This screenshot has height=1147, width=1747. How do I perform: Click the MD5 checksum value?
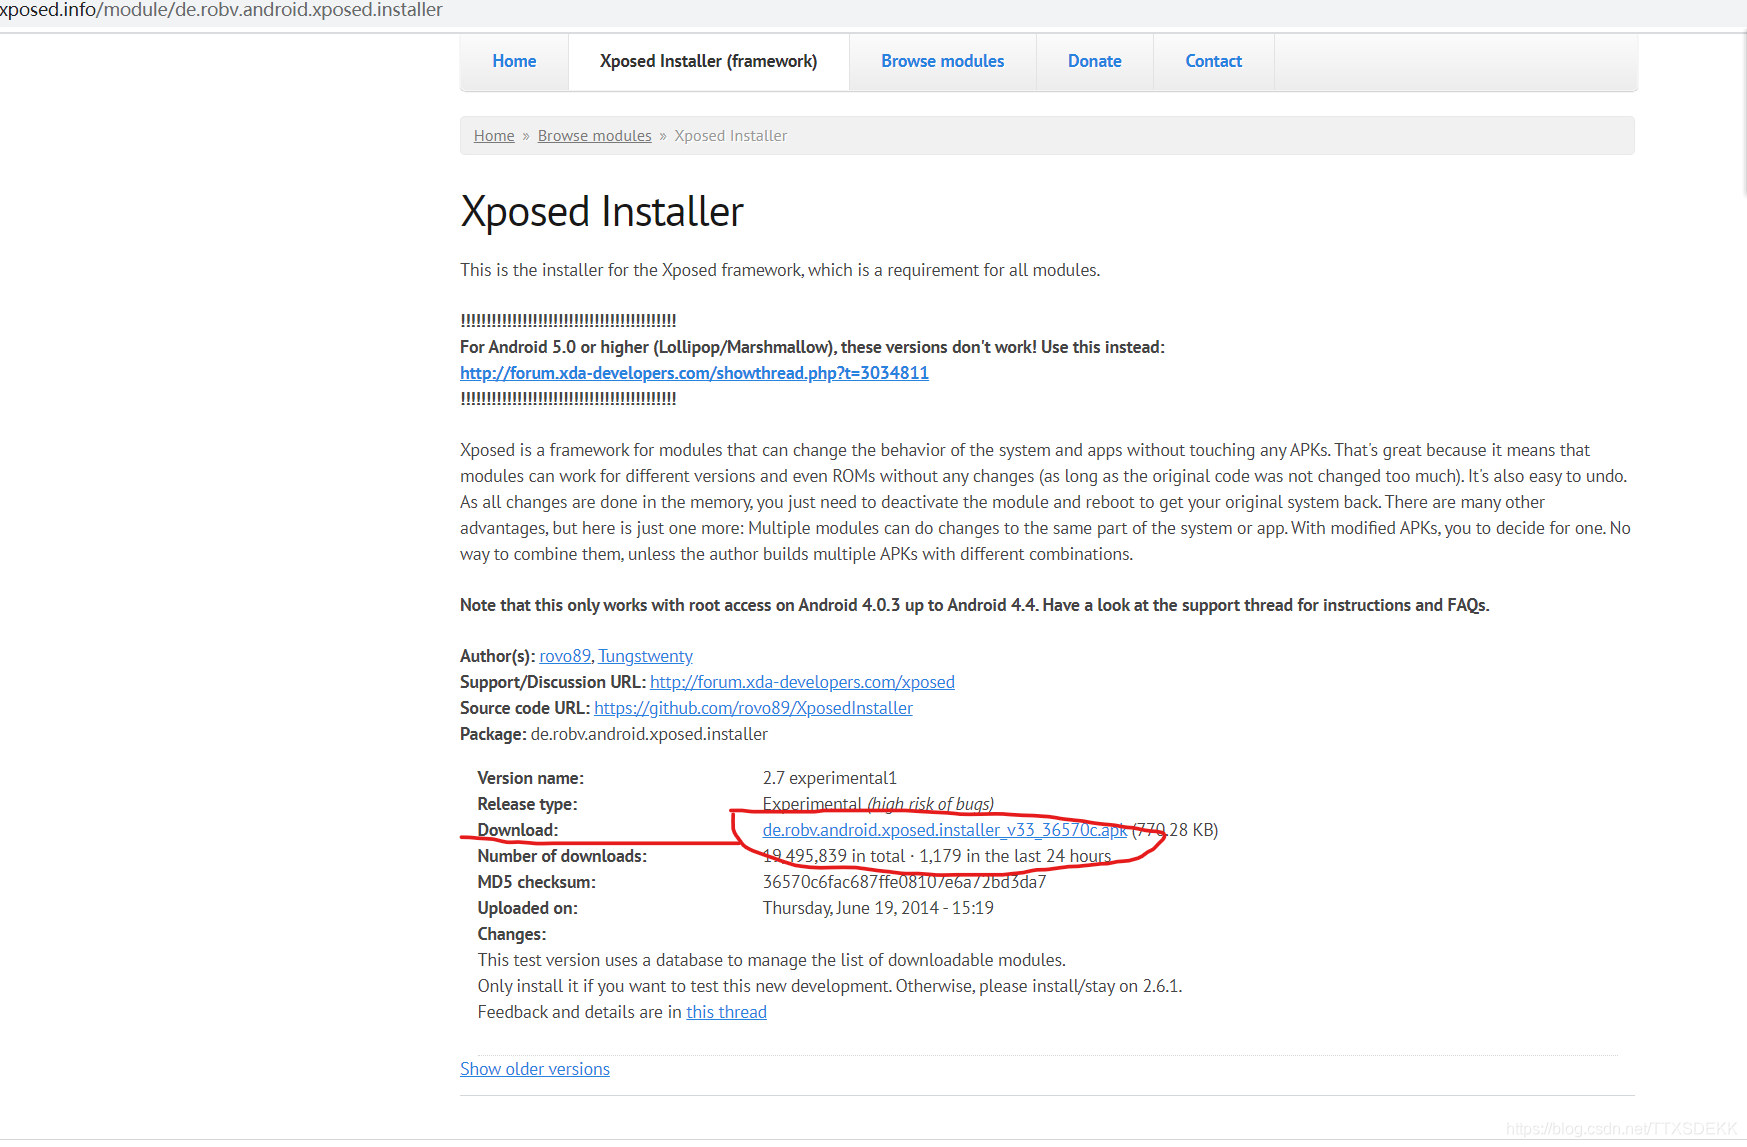coord(904,882)
